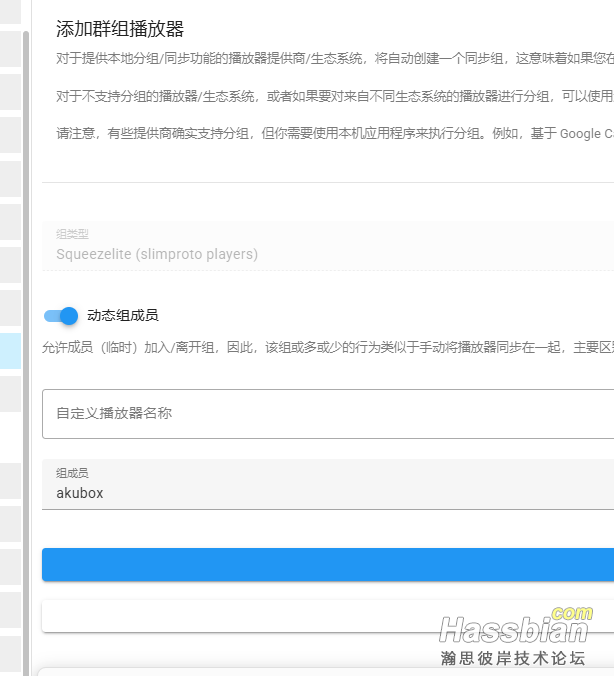
Task: Click the 组类型 field label
Action: tap(72, 234)
